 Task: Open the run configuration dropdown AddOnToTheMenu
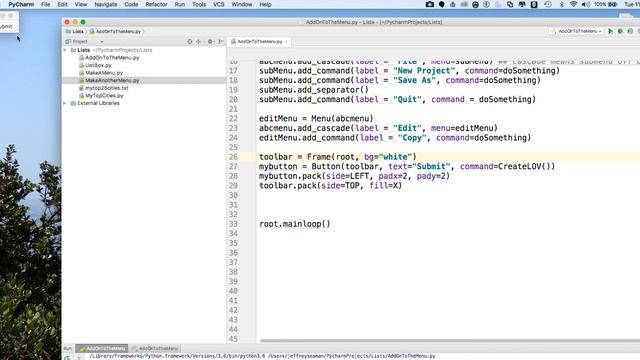(x=577, y=31)
